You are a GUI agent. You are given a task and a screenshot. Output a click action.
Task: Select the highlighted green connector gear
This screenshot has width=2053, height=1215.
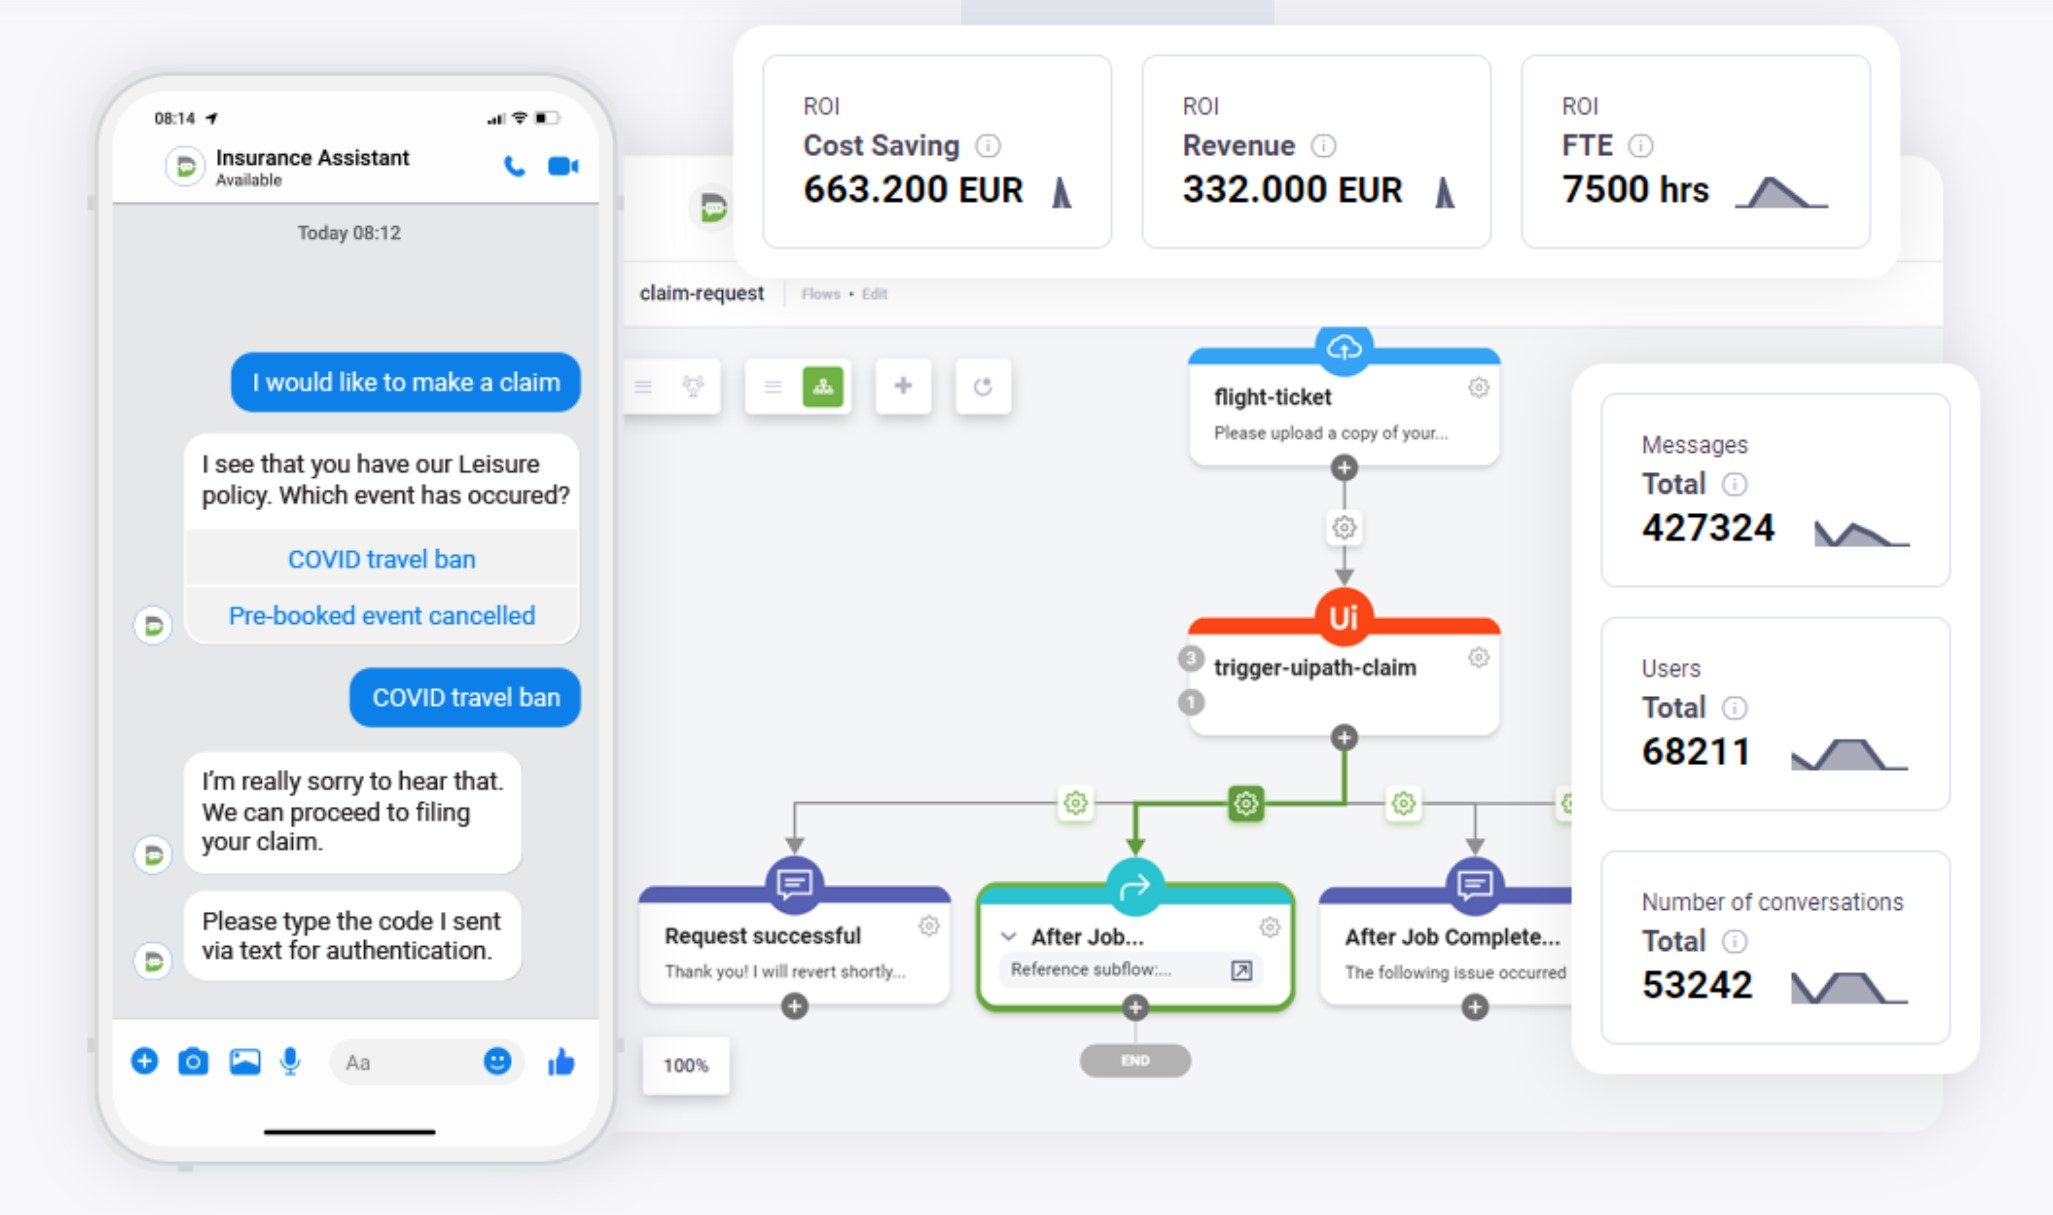pos(1245,803)
